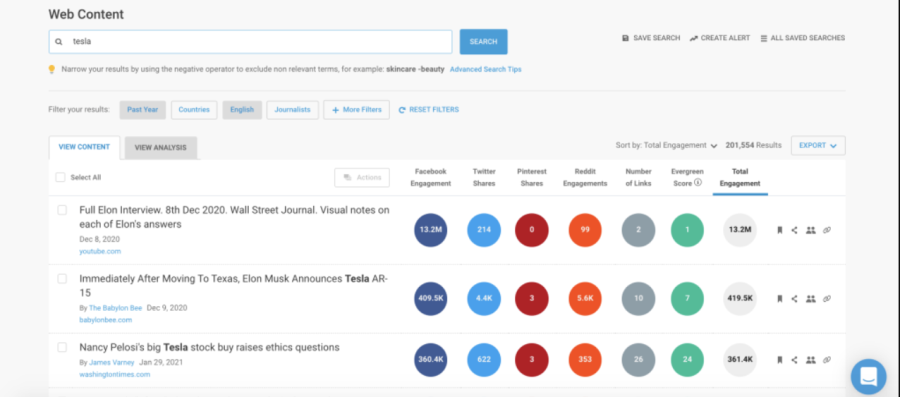Click the 361.4K total engagement bubble
The image size is (900, 397).
click(740, 360)
